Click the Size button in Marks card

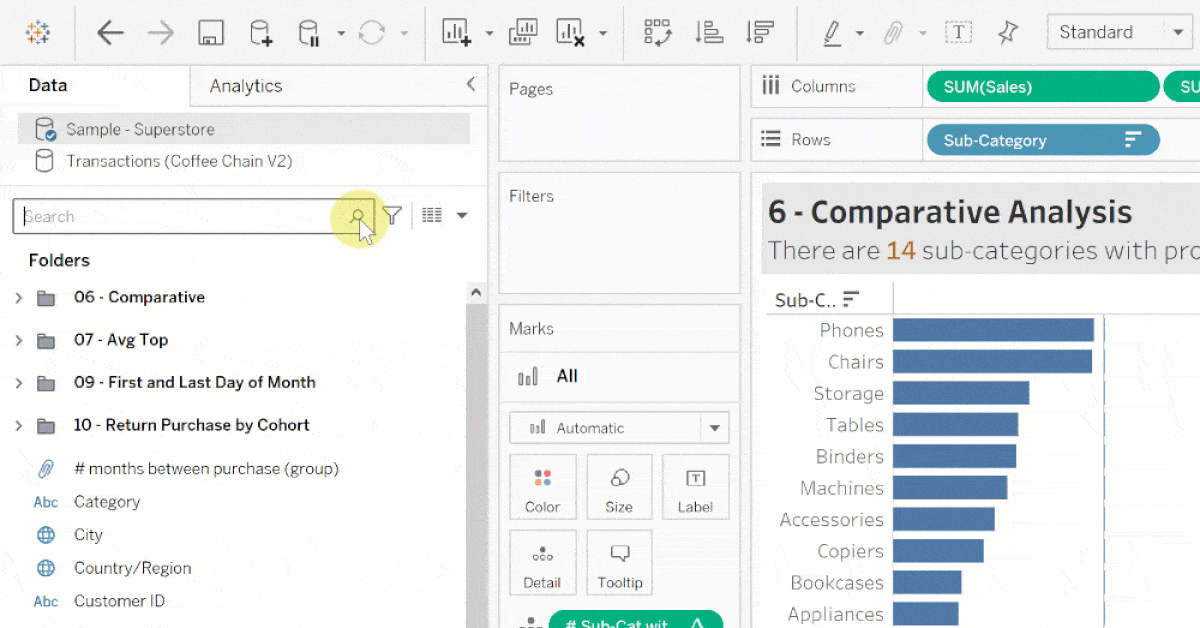pos(619,488)
